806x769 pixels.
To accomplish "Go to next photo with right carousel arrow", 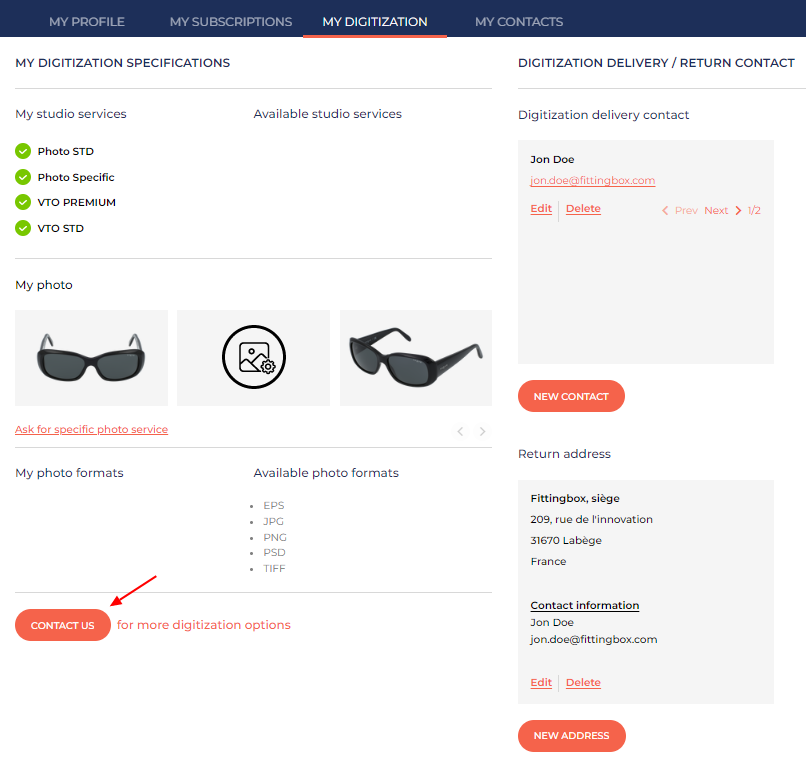I will [483, 431].
